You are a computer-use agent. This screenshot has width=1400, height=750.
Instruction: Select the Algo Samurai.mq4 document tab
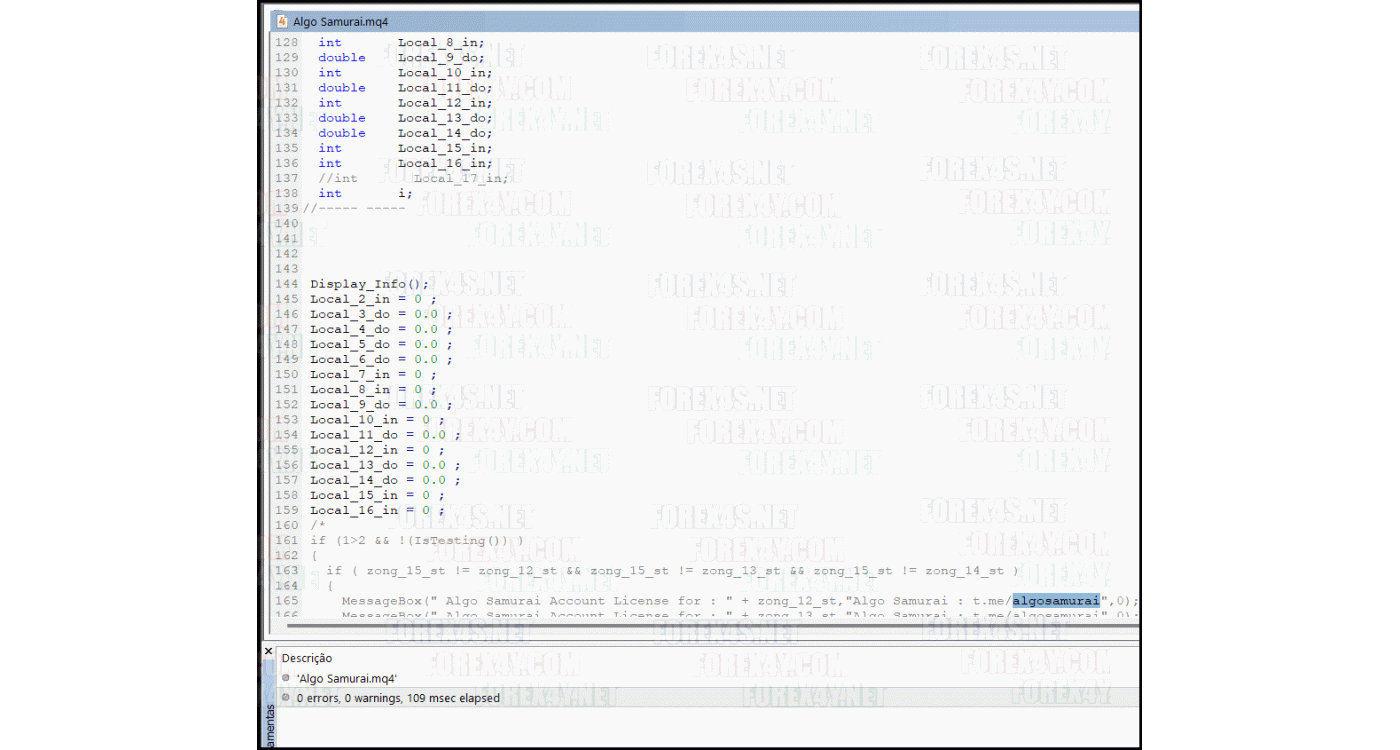pyautogui.click(x=340, y=21)
